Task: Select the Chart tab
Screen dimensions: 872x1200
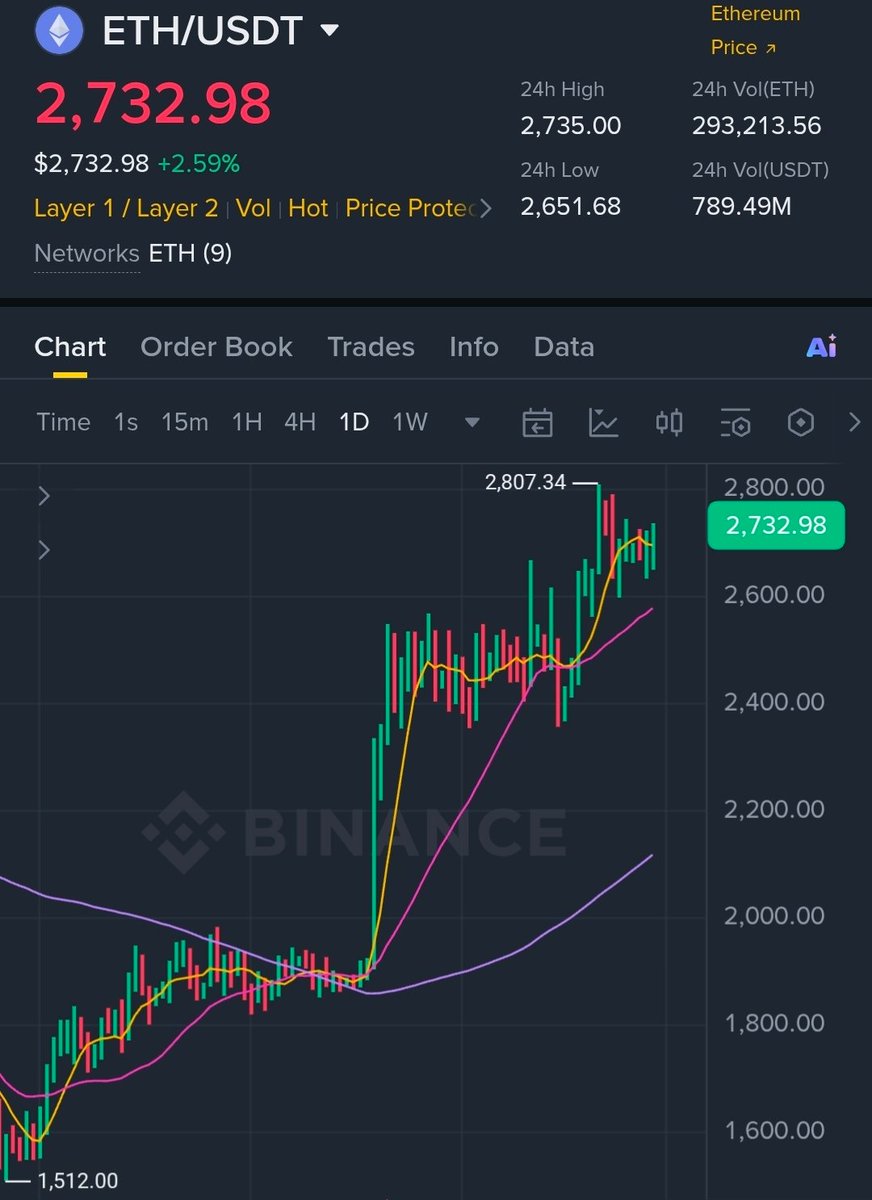Action: click(x=70, y=347)
